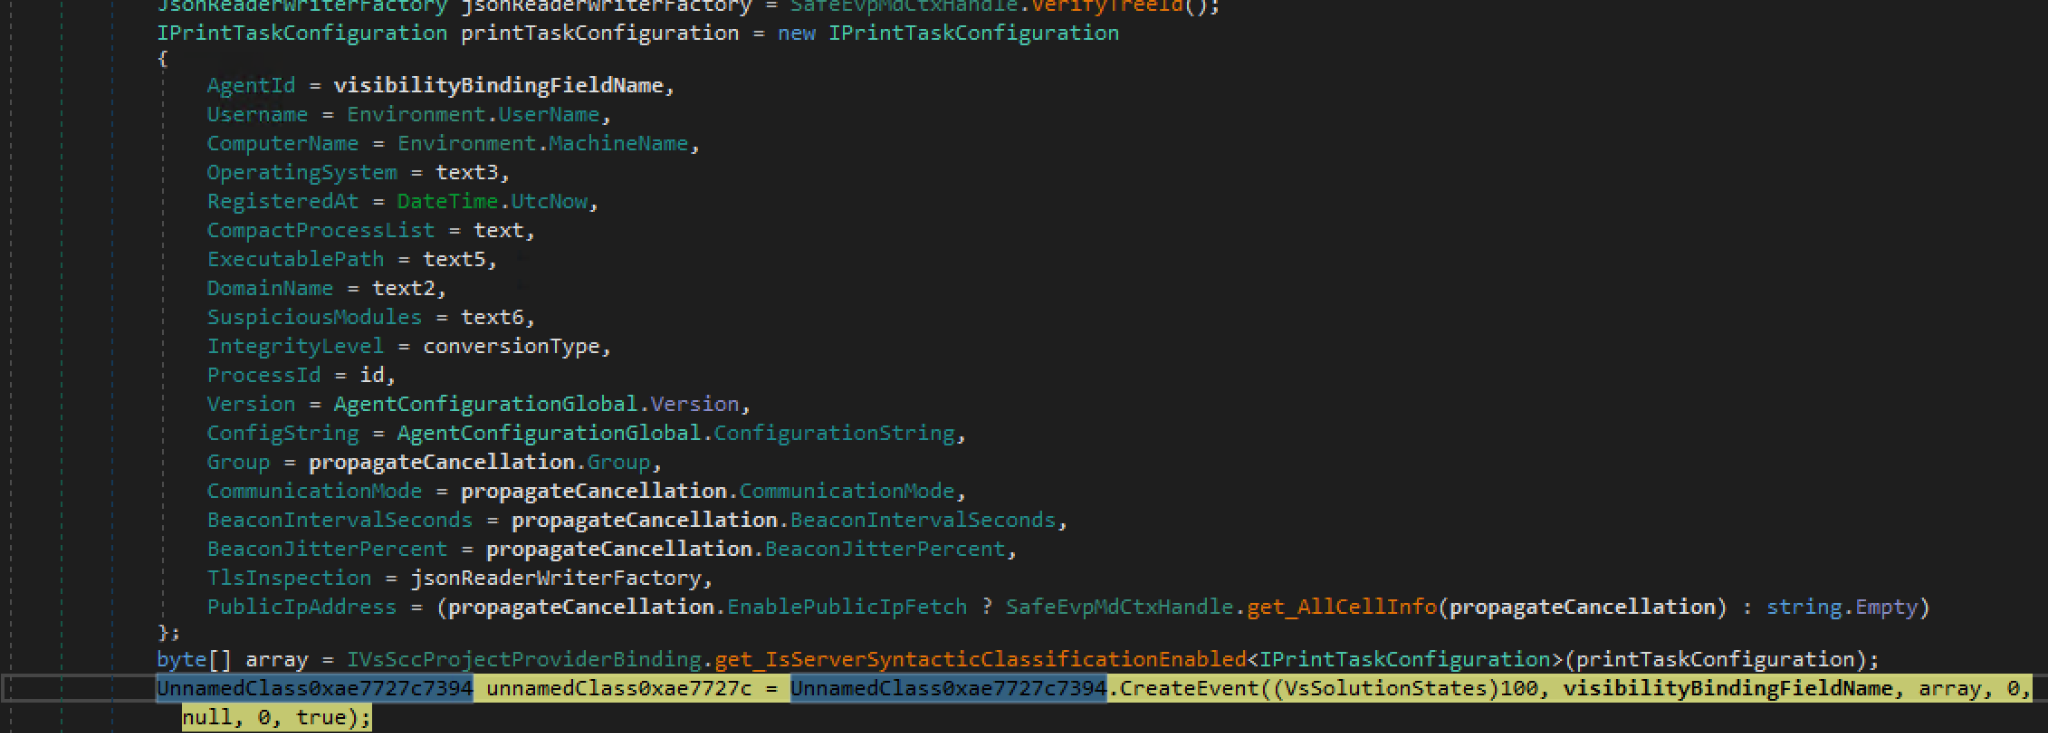Click the get_AllCellInfo method call
The image size is (2048, 733).
pos(1342,608)
